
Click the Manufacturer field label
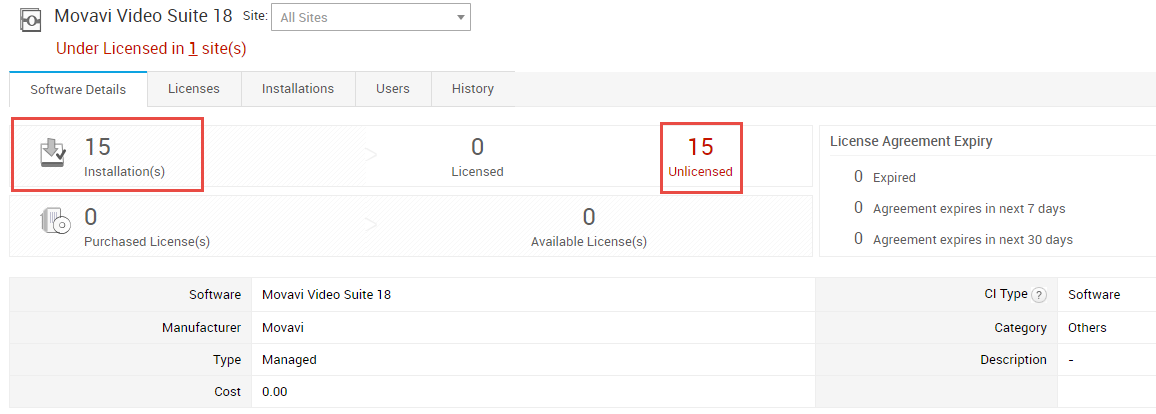[x=201, y=328]
